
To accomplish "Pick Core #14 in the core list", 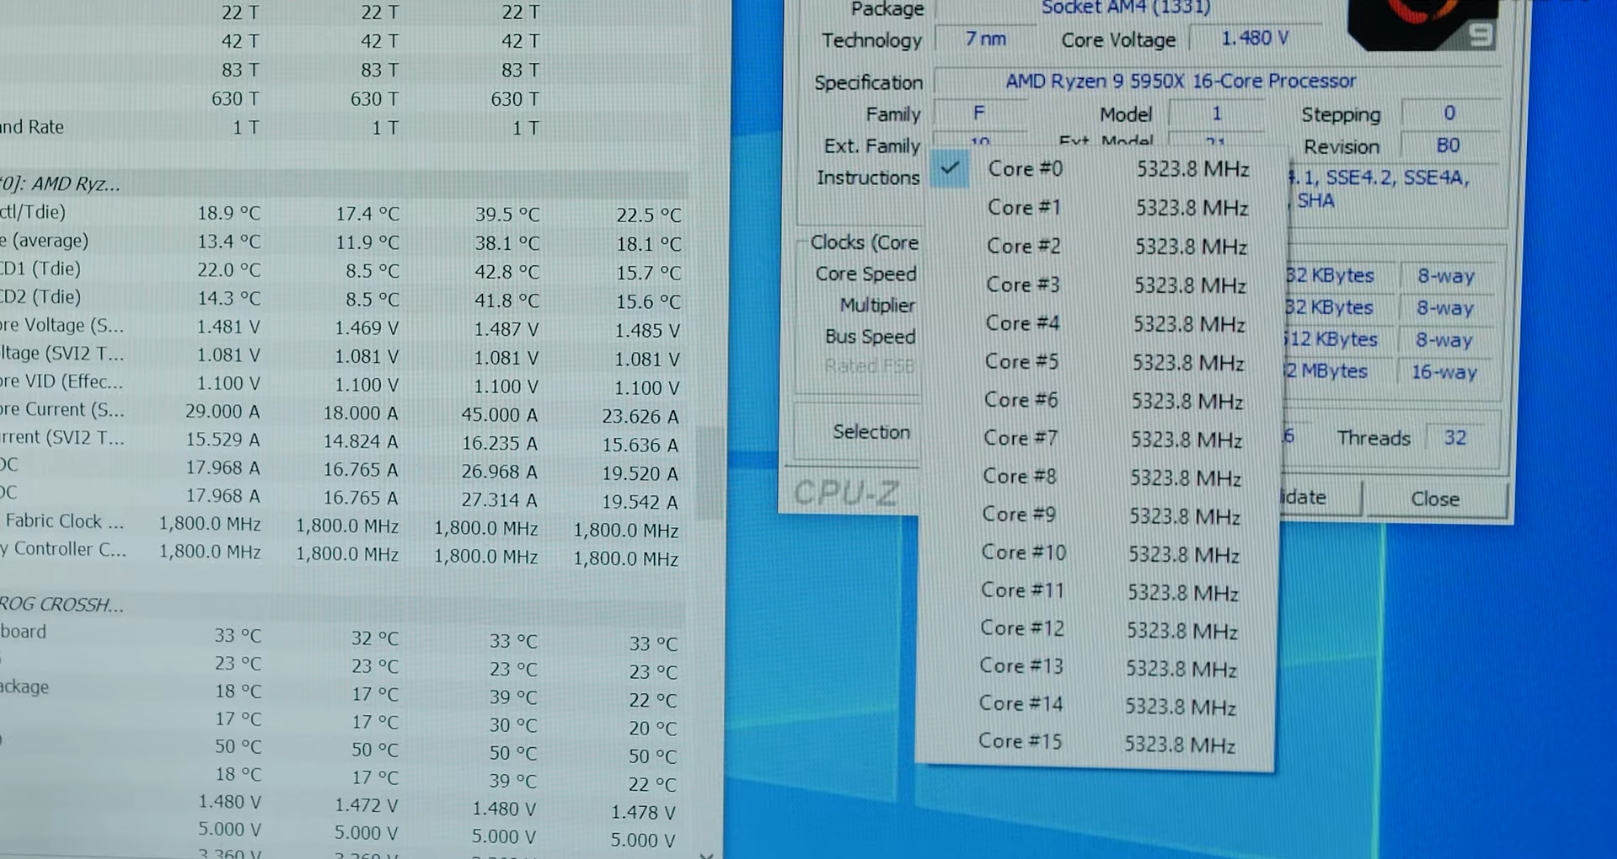I will click(x=1095, y=705).
